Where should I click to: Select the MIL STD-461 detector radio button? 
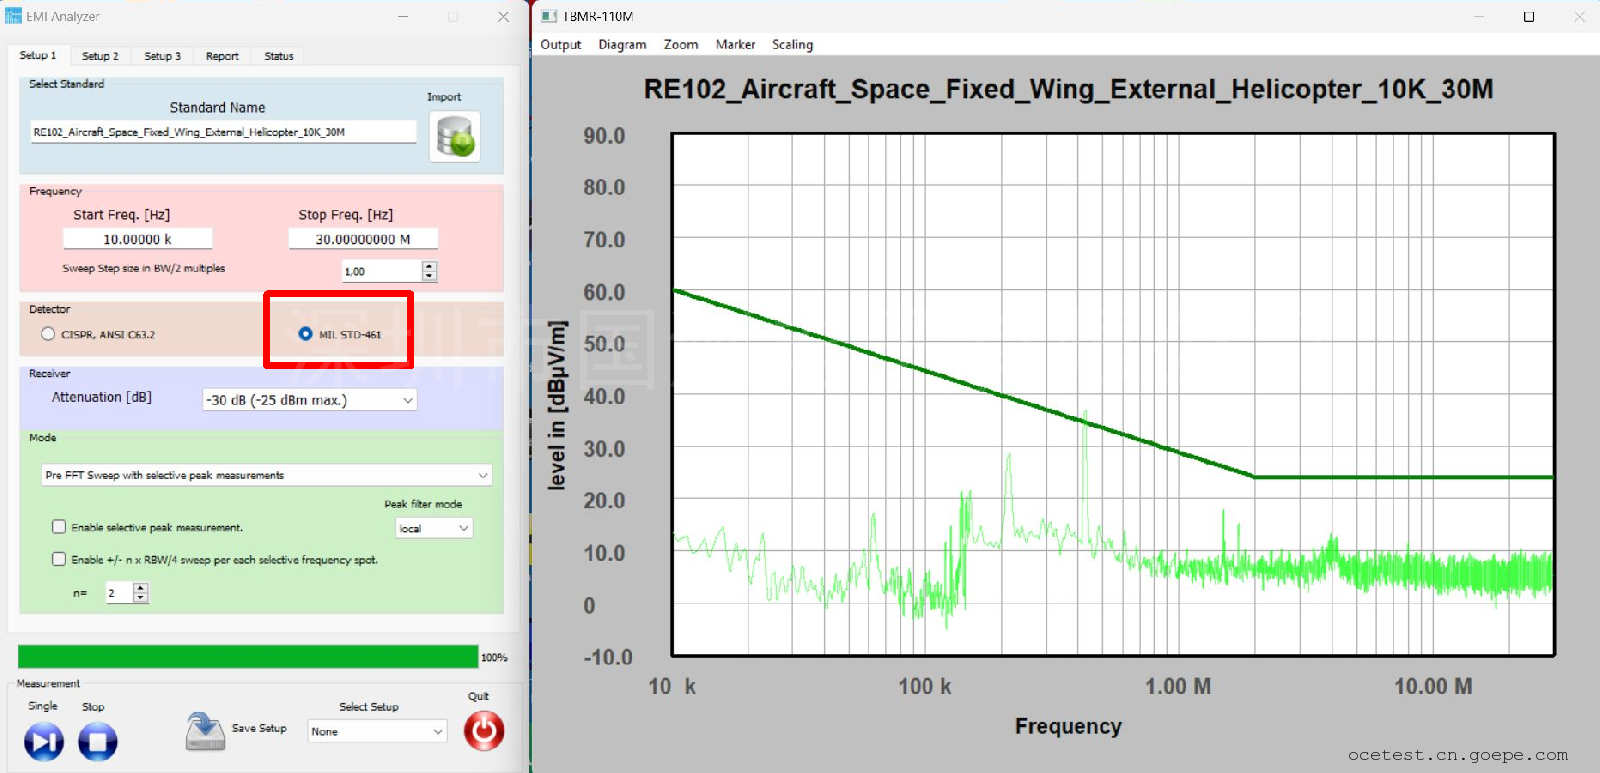305,334
